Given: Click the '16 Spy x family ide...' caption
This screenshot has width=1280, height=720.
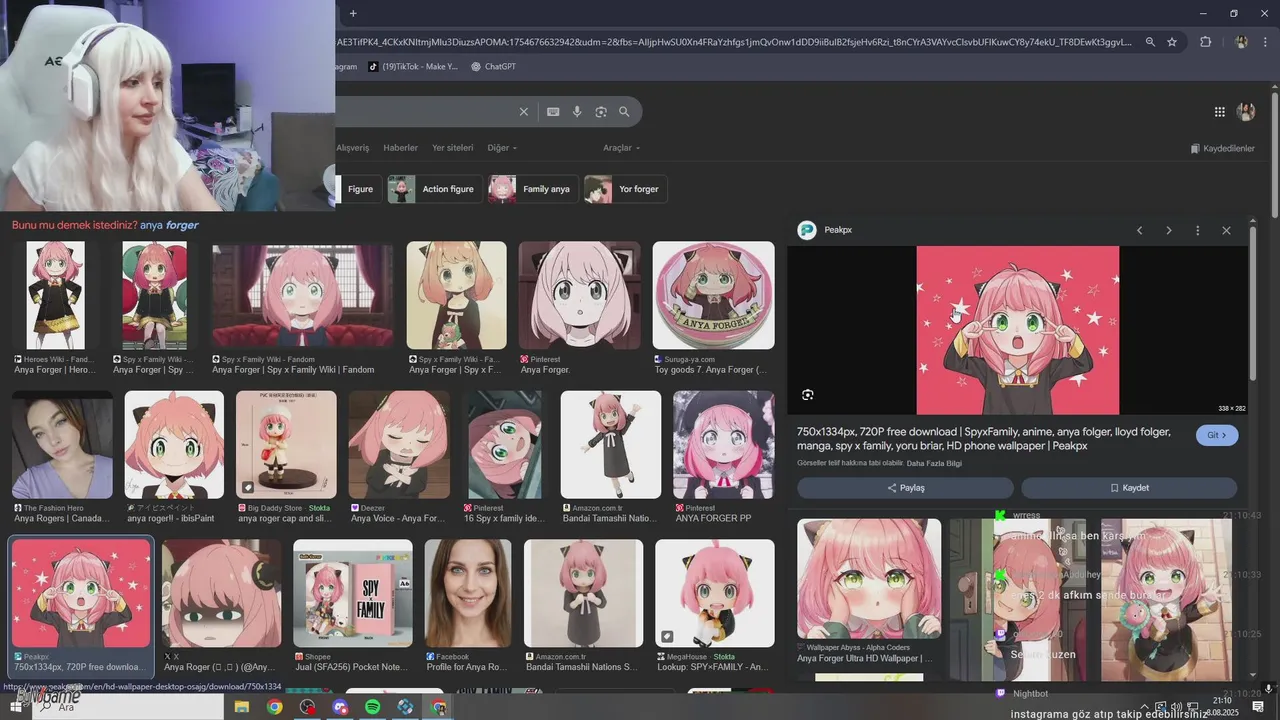Looking at the screenshot, I should (x=504, y=519).
